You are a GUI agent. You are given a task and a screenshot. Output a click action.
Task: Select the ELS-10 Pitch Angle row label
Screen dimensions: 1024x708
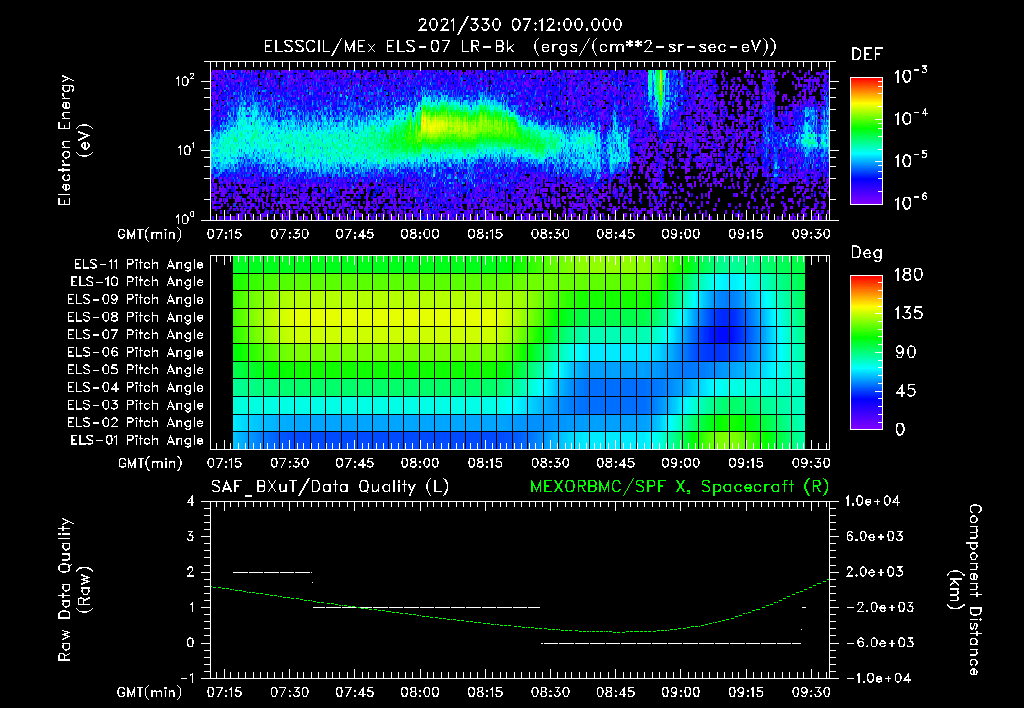(x=137, y=282)
